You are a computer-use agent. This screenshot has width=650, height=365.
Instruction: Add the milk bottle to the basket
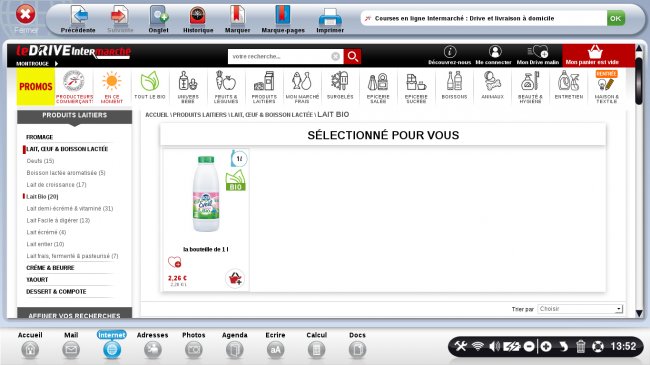[235, 278]
